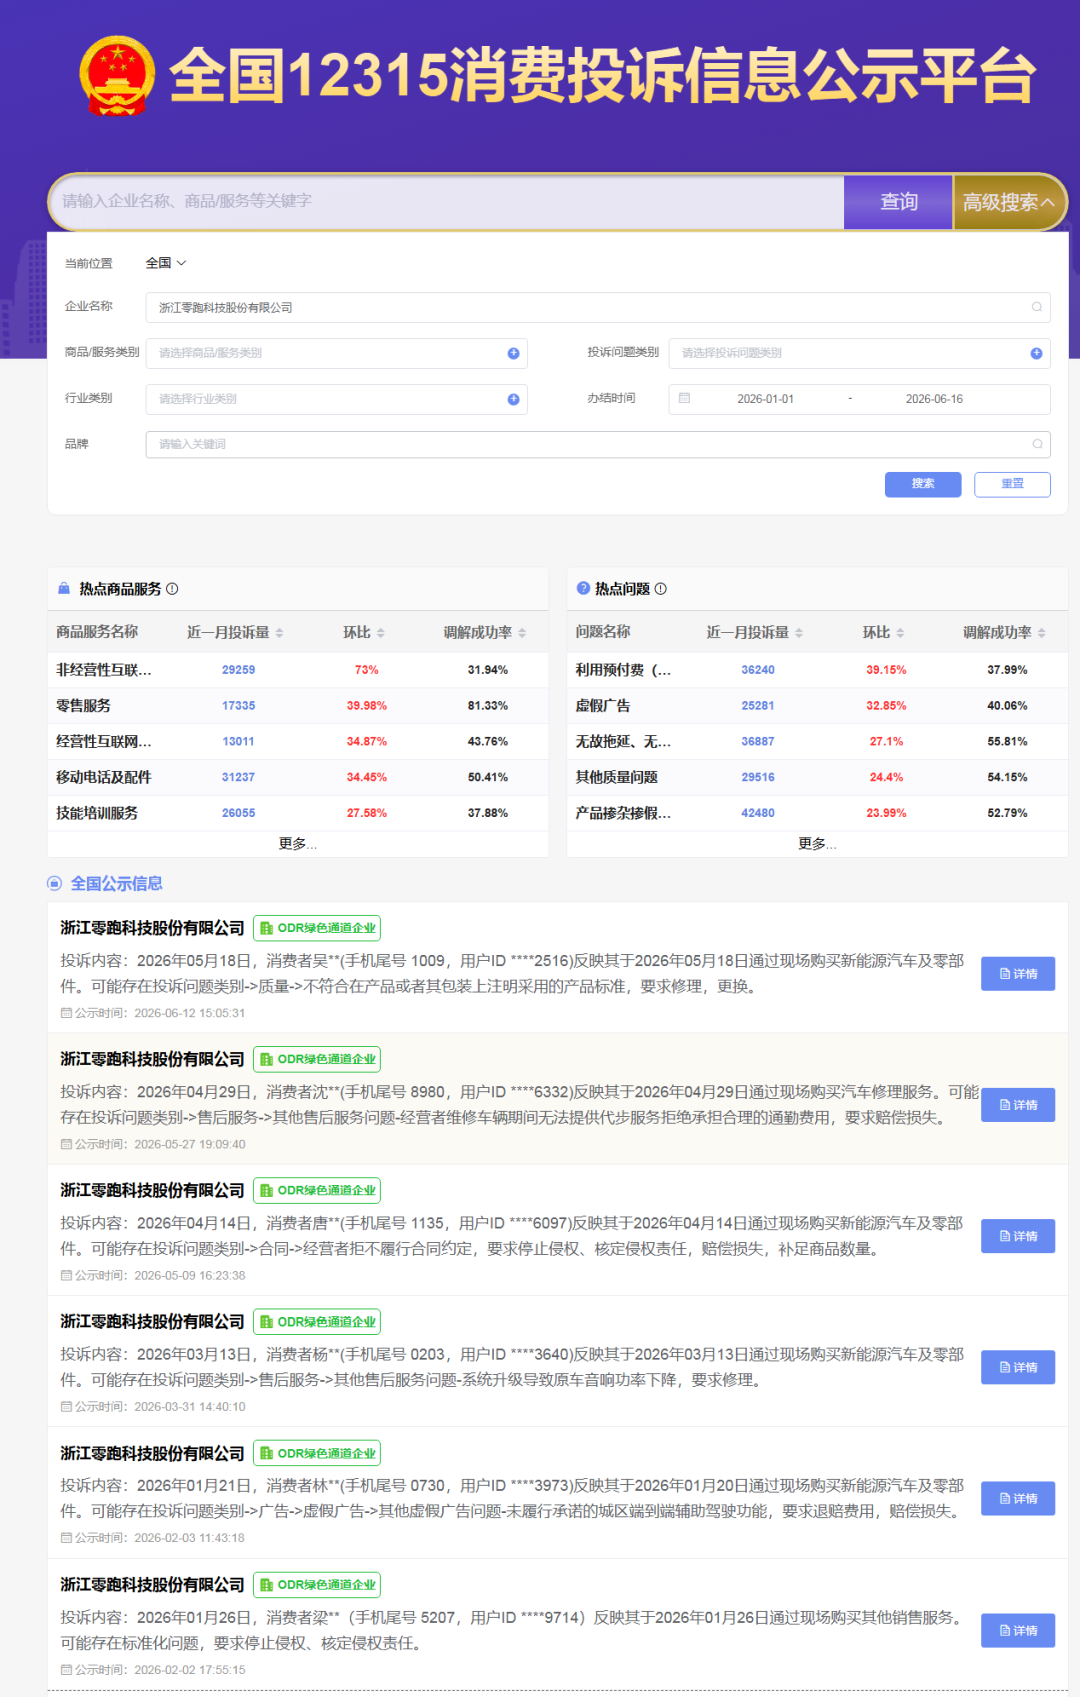Viewport: 1080px width, 1697px height.
Task: Sort 热点问题 table by 近一月投诉量
Action: [x=799, y=633]
